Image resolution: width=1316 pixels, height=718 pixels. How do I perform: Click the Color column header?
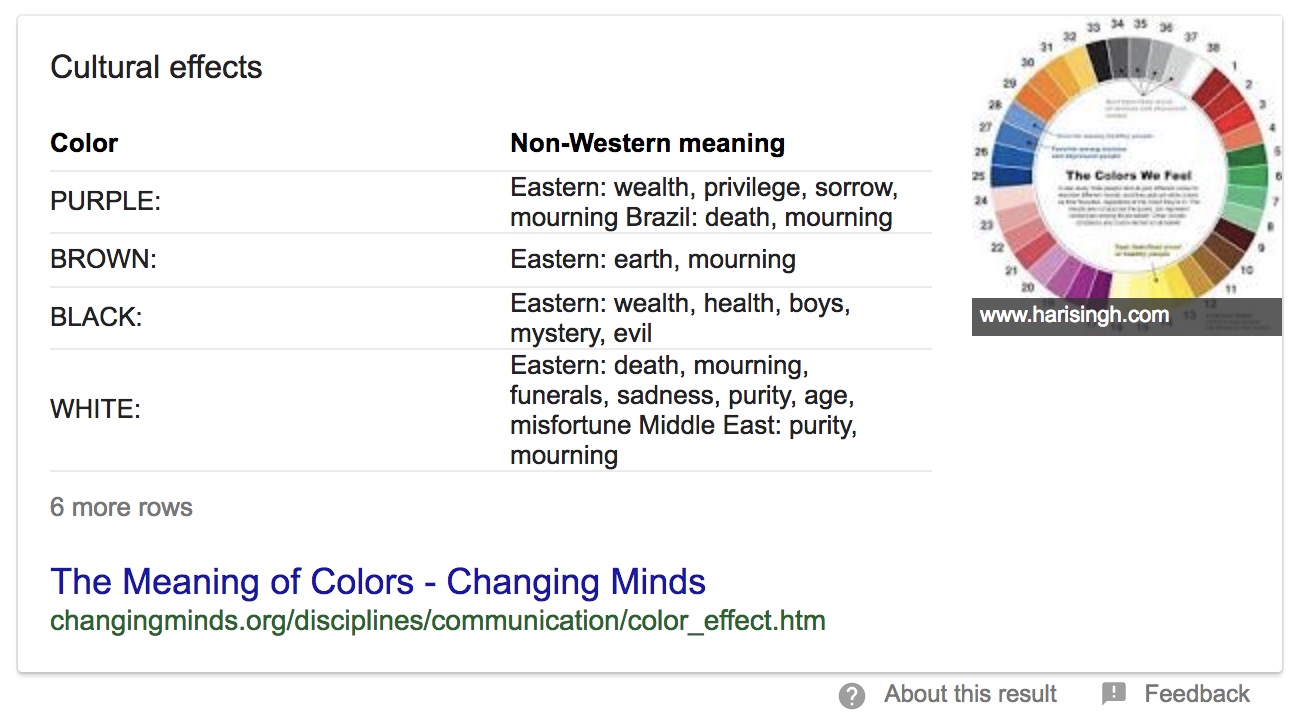84,143
